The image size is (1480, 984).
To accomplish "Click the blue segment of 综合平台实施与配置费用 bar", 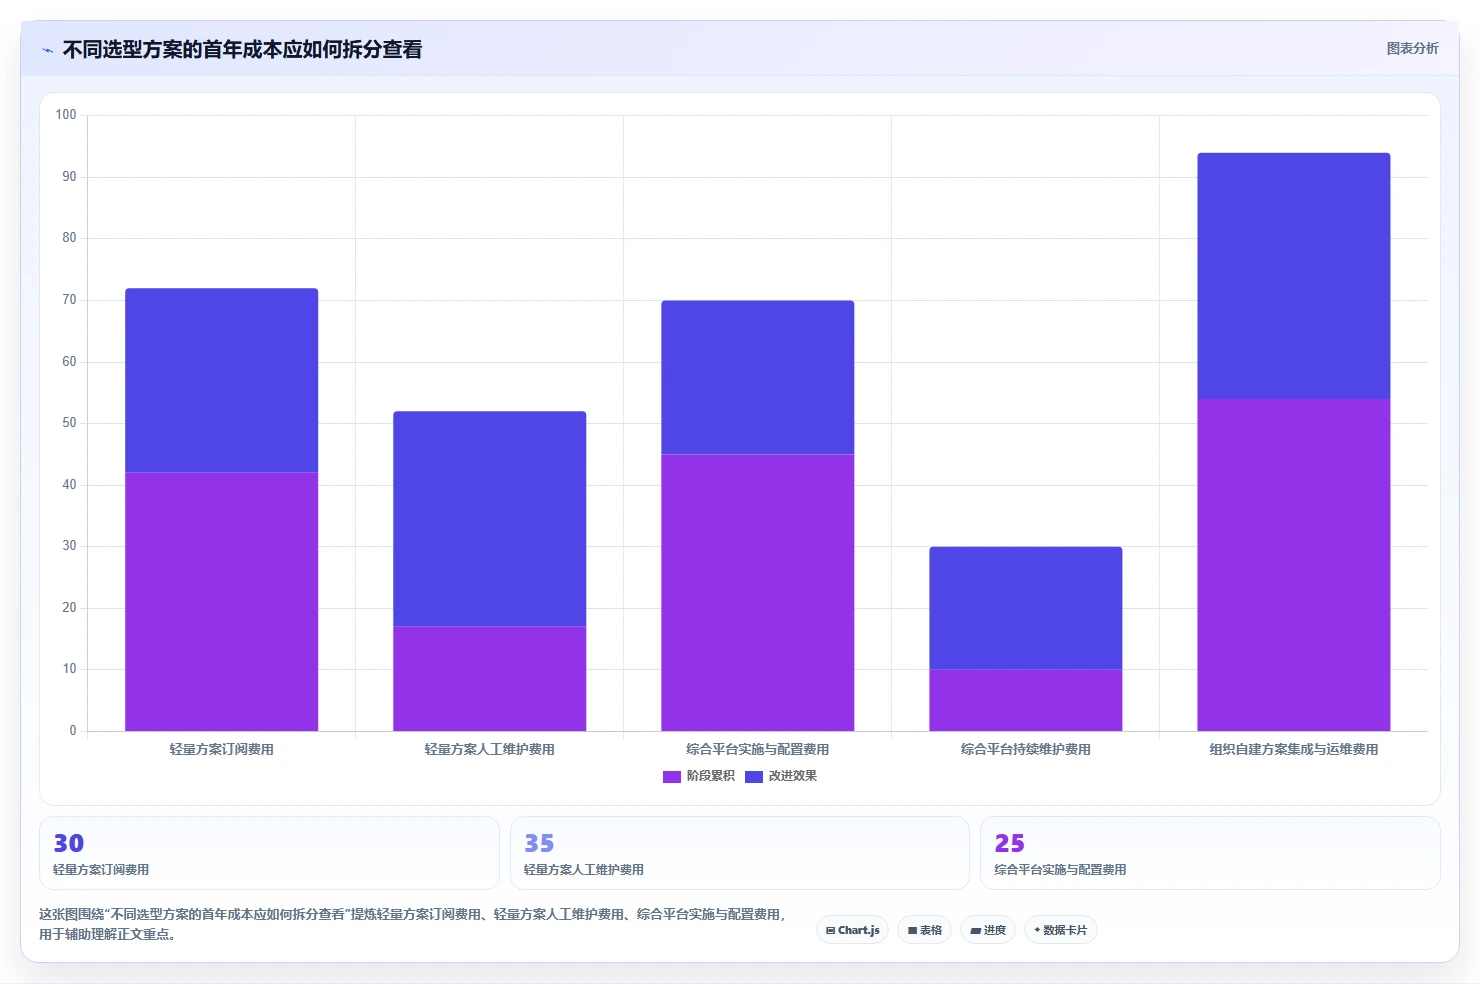I will click(758, 377).
